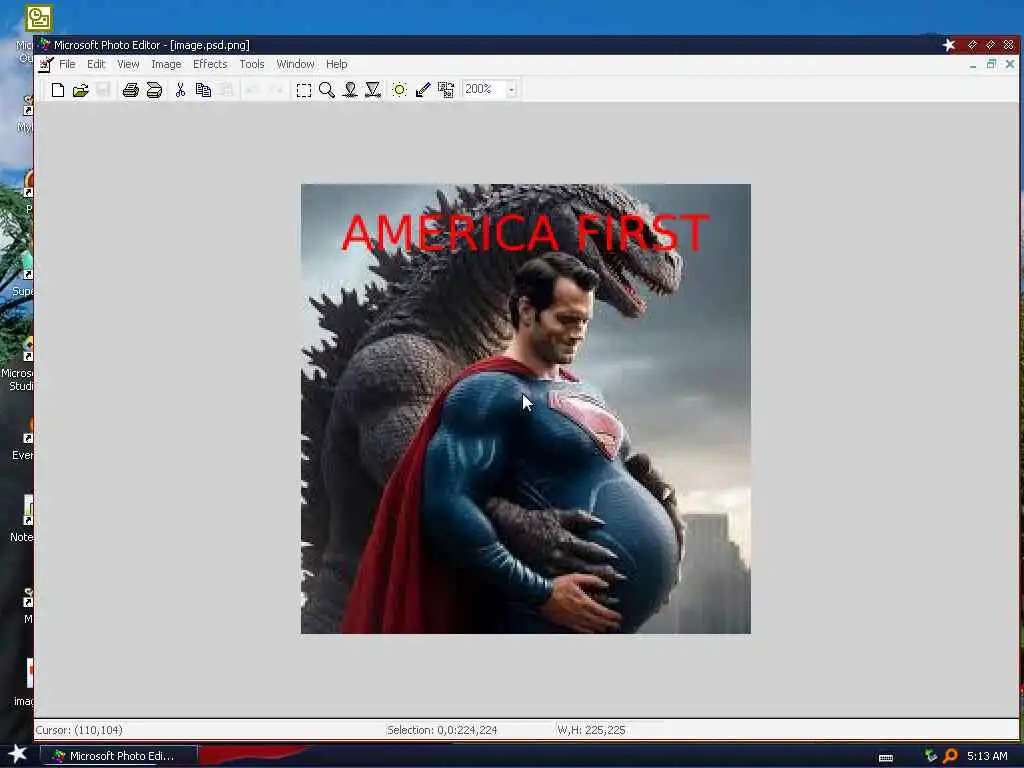Click the Microsoft Photo Editor taskbar button

point(119,756)
